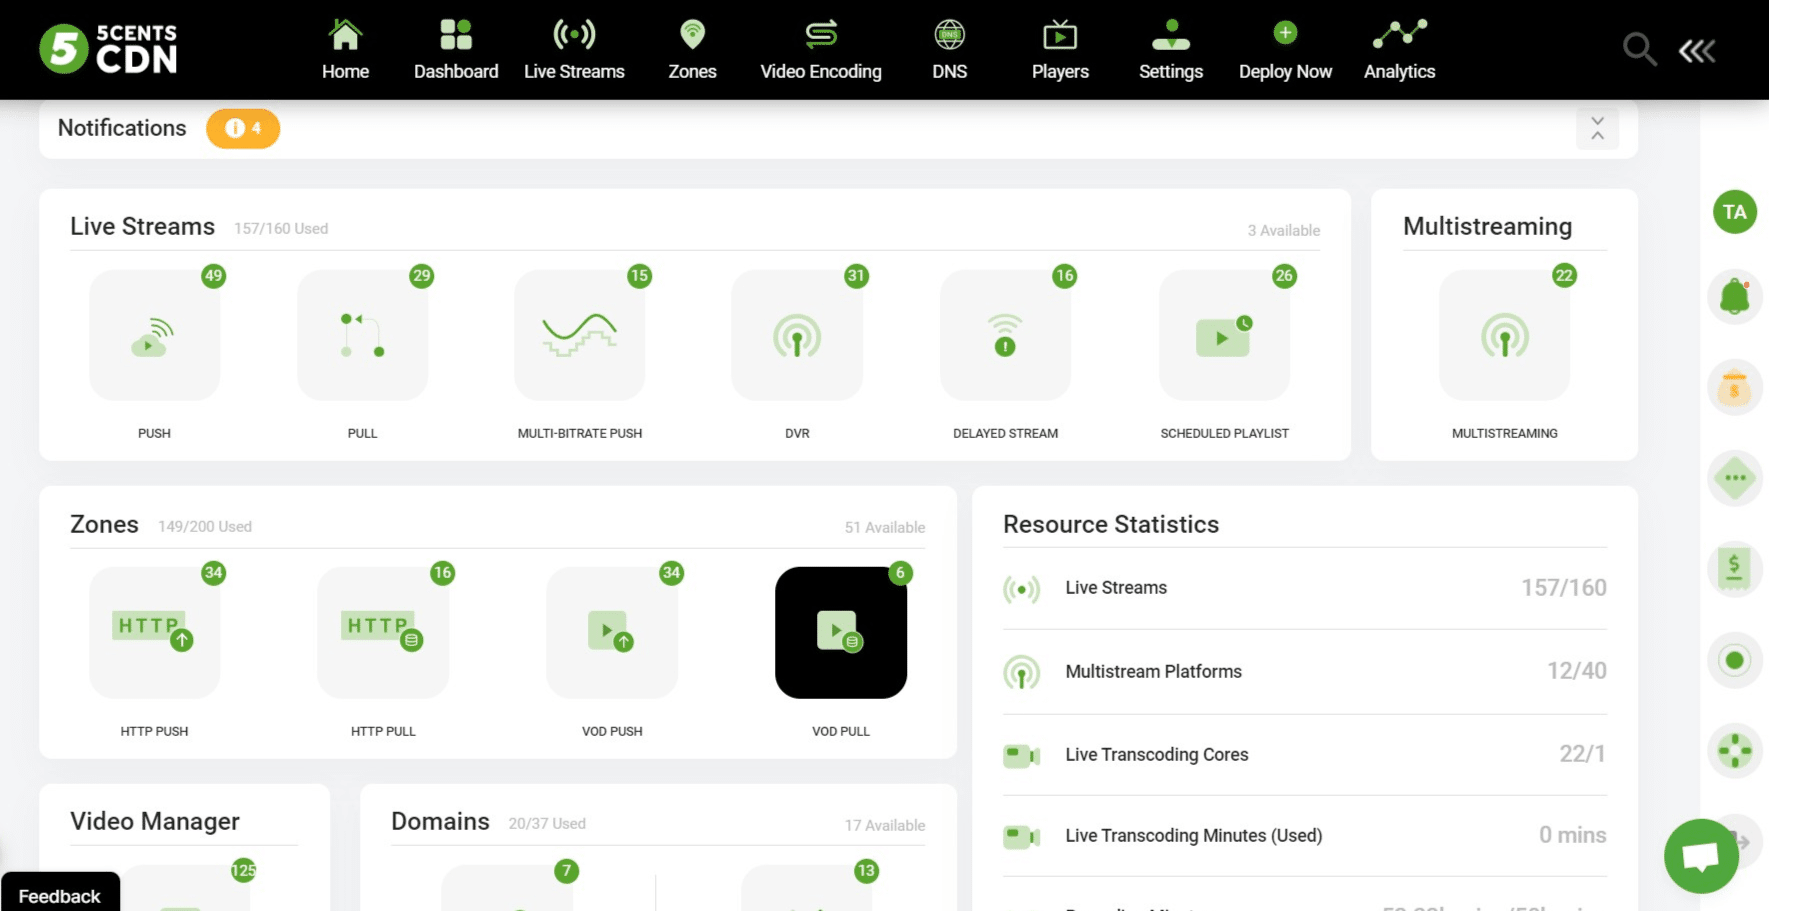The width and height of the screenshot is (1813, 911).
Task: Click the TA user avatar
Action: (x=1735, y=212)
